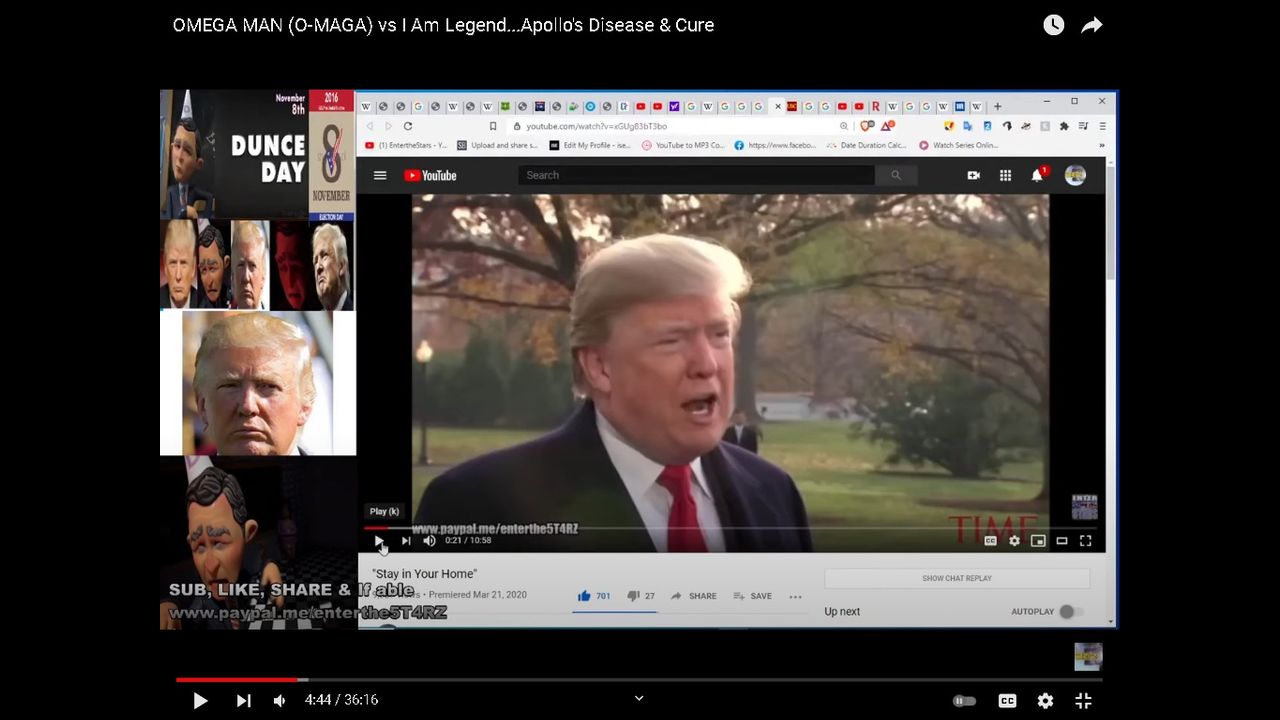Screen dimensions: 1280x720
Task: Click the channel watermark thumbnail above the exit-fullscreen button
Action: [1088, 656]
